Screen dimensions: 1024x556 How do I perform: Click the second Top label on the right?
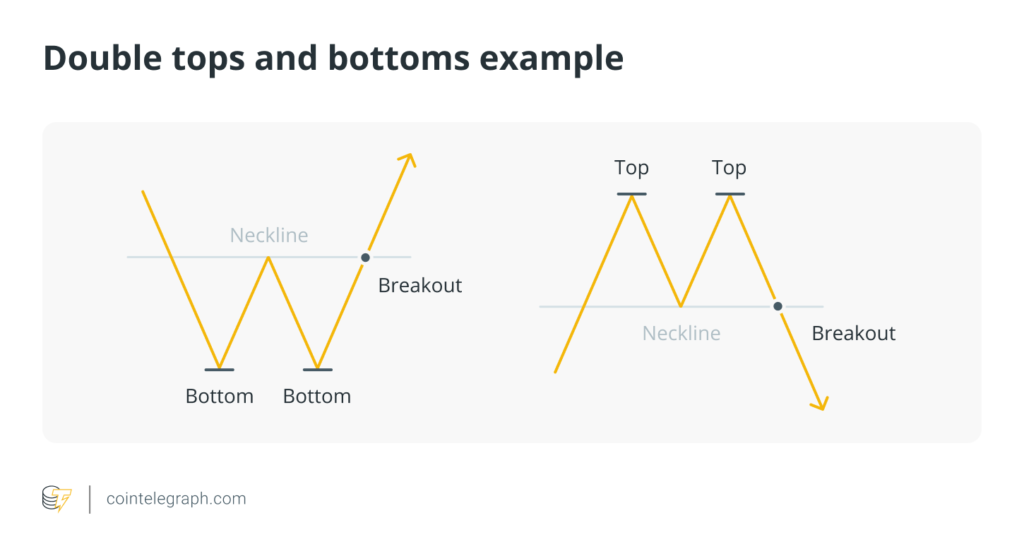point(729,167)
